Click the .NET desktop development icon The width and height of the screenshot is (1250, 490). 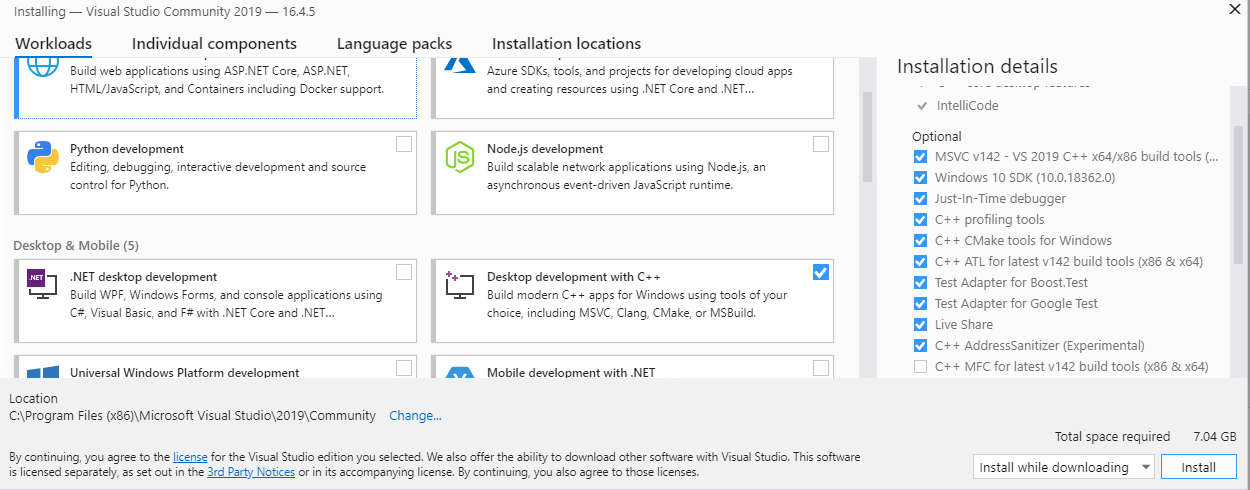(43, 285)
